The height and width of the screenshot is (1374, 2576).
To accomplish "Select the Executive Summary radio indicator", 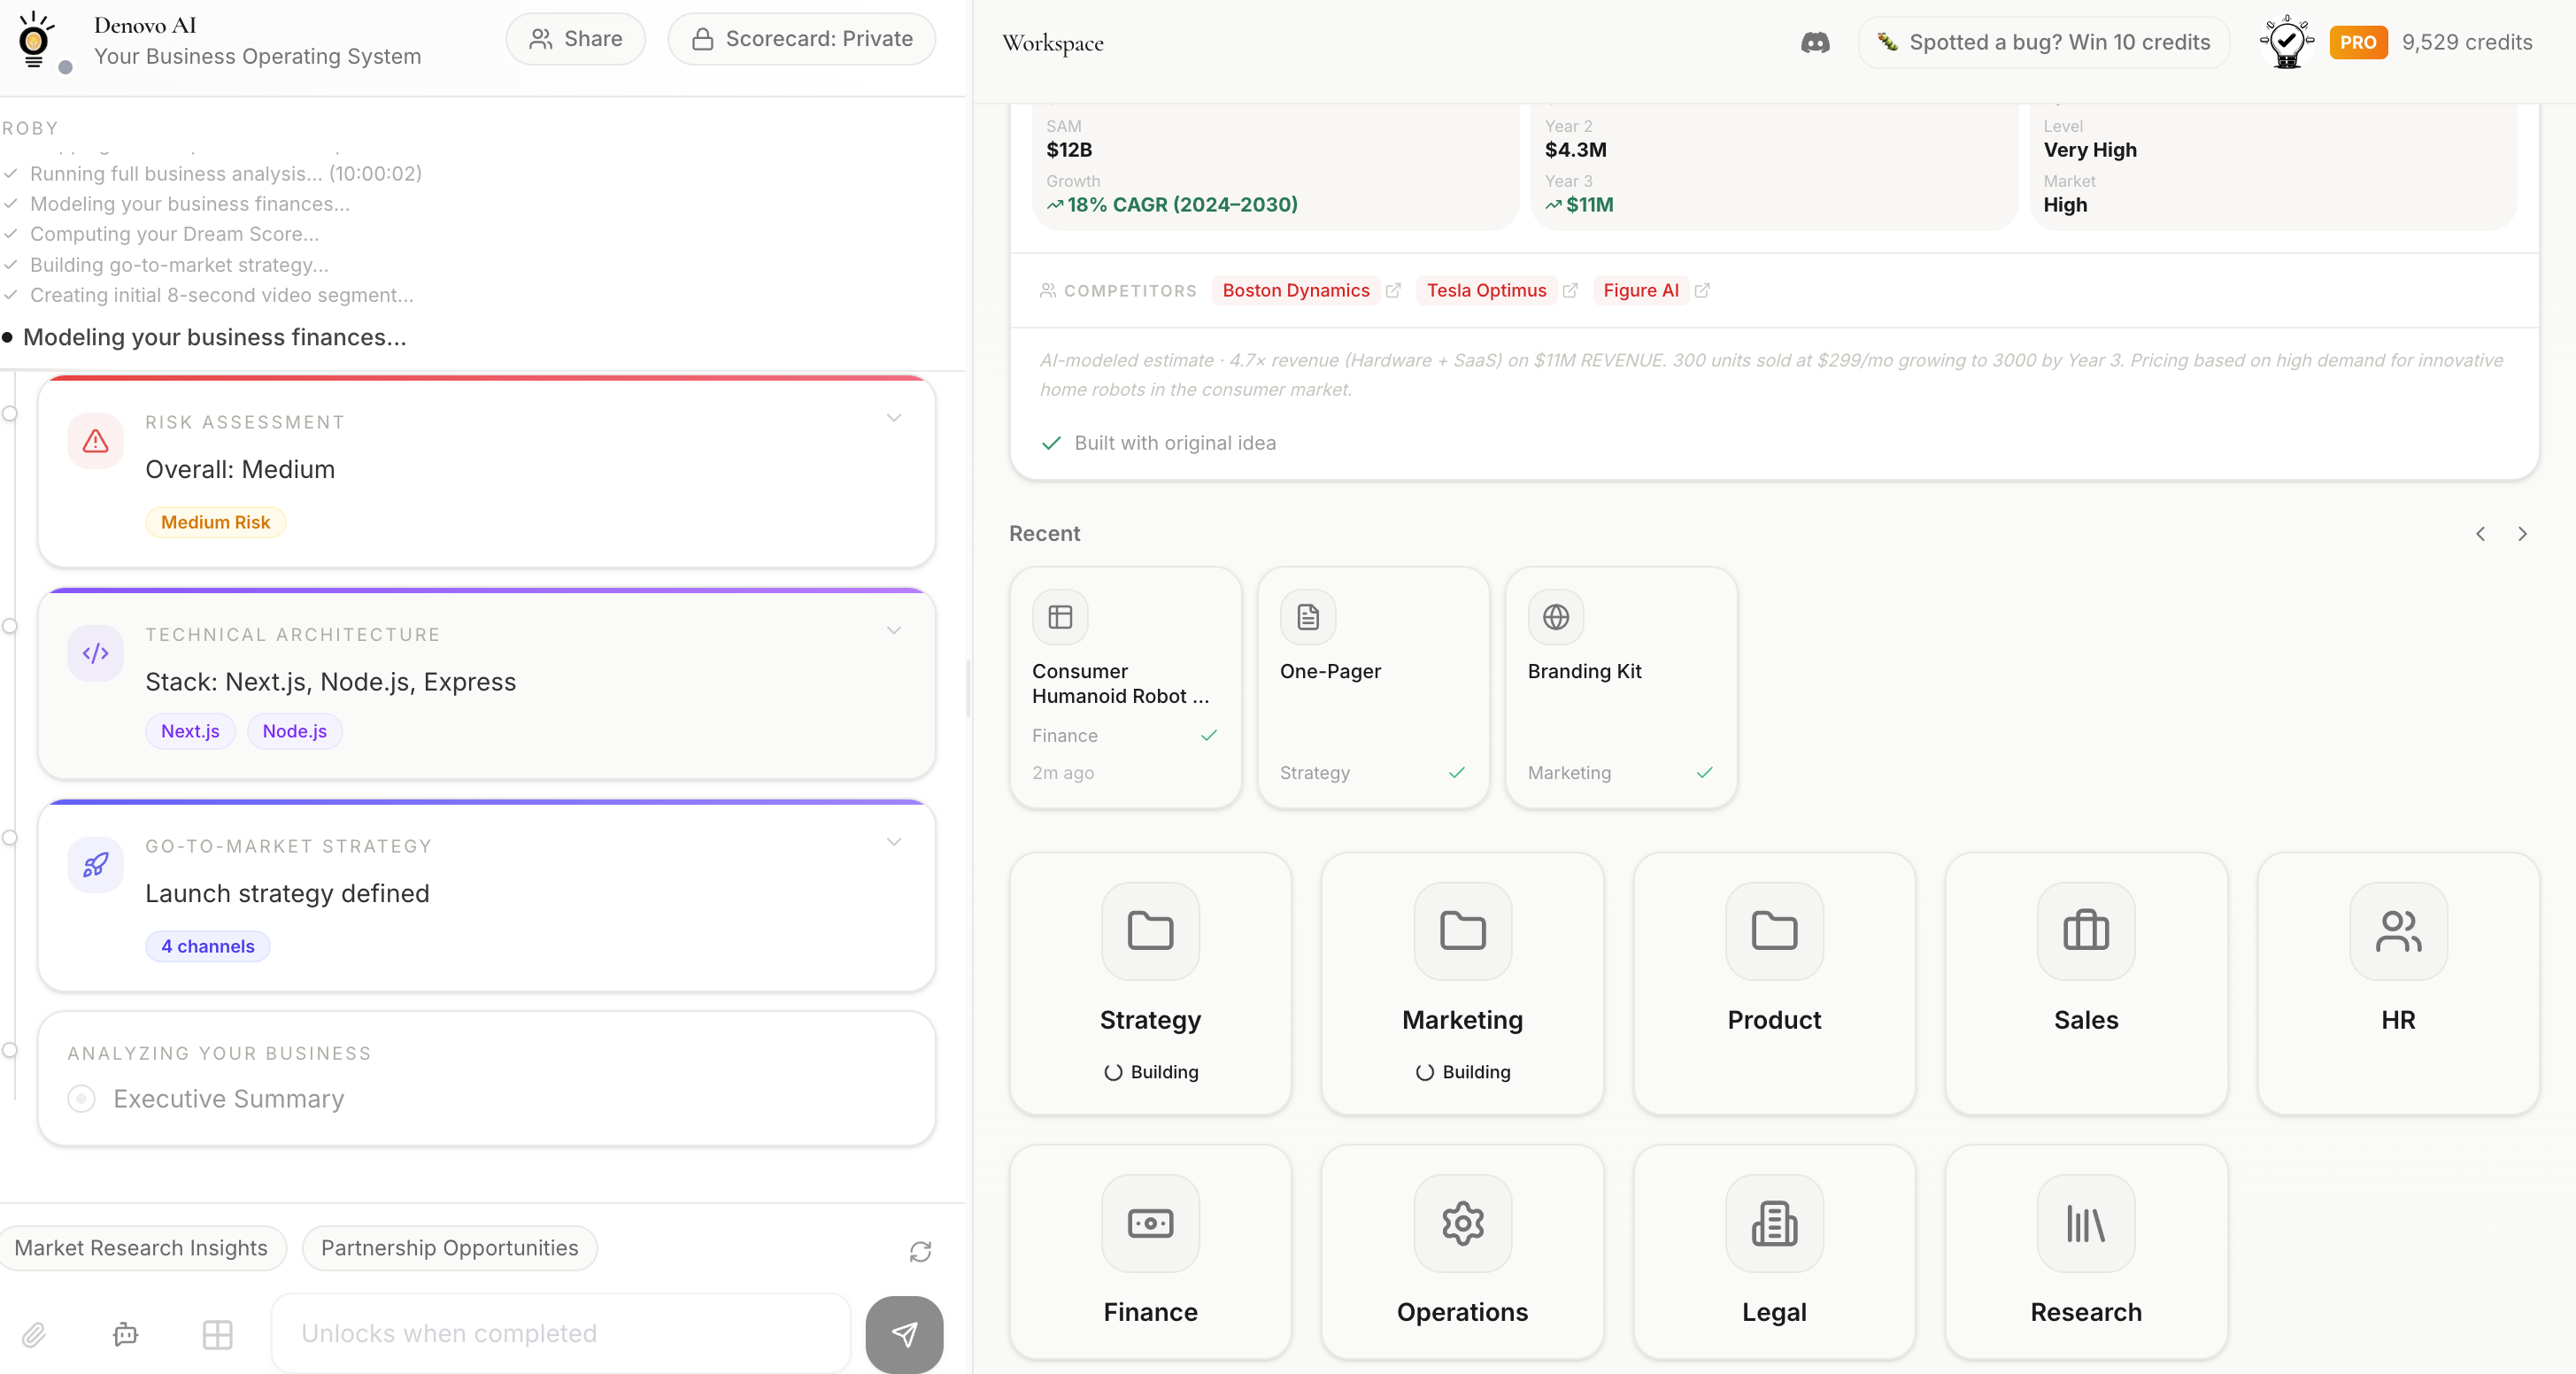I will pos(82,1099).
